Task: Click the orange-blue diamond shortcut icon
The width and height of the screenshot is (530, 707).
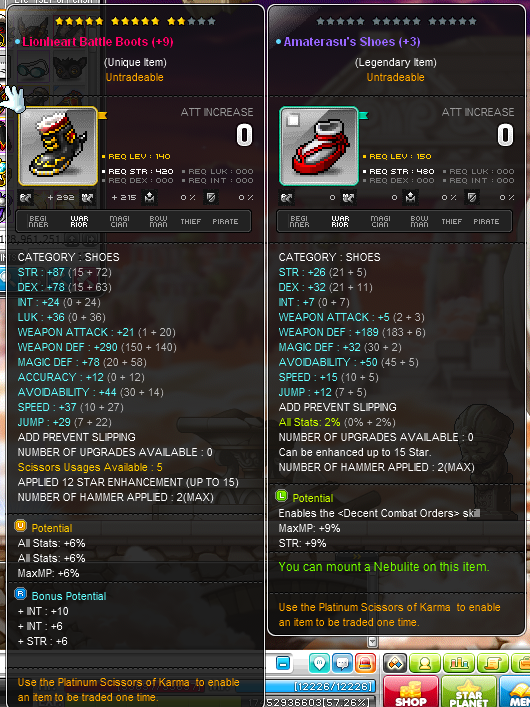Action: (395, 663)
